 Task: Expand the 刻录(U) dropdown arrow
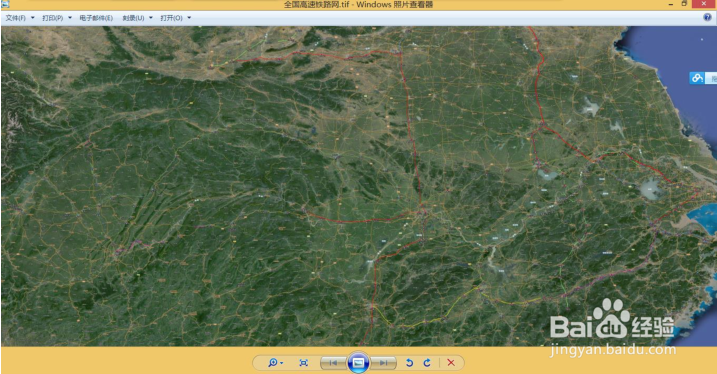[151, 18]
